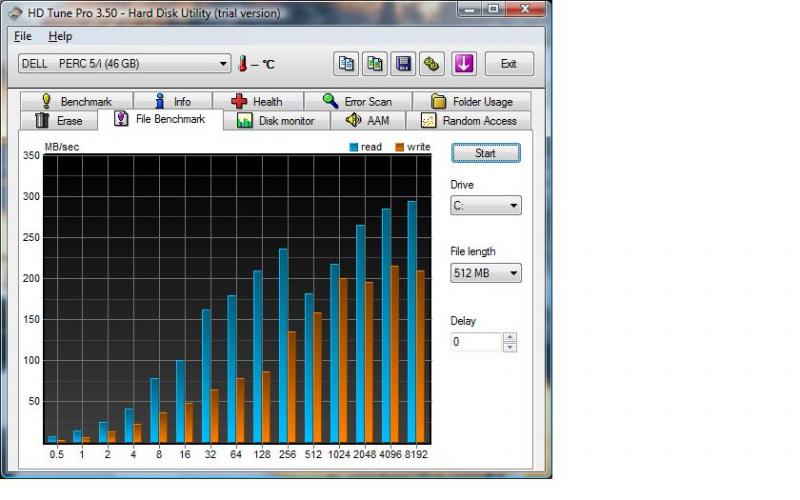Screen dimensions: 800x500
Task: Click the MB/sec axis label
Action: (x=62, y=147)
